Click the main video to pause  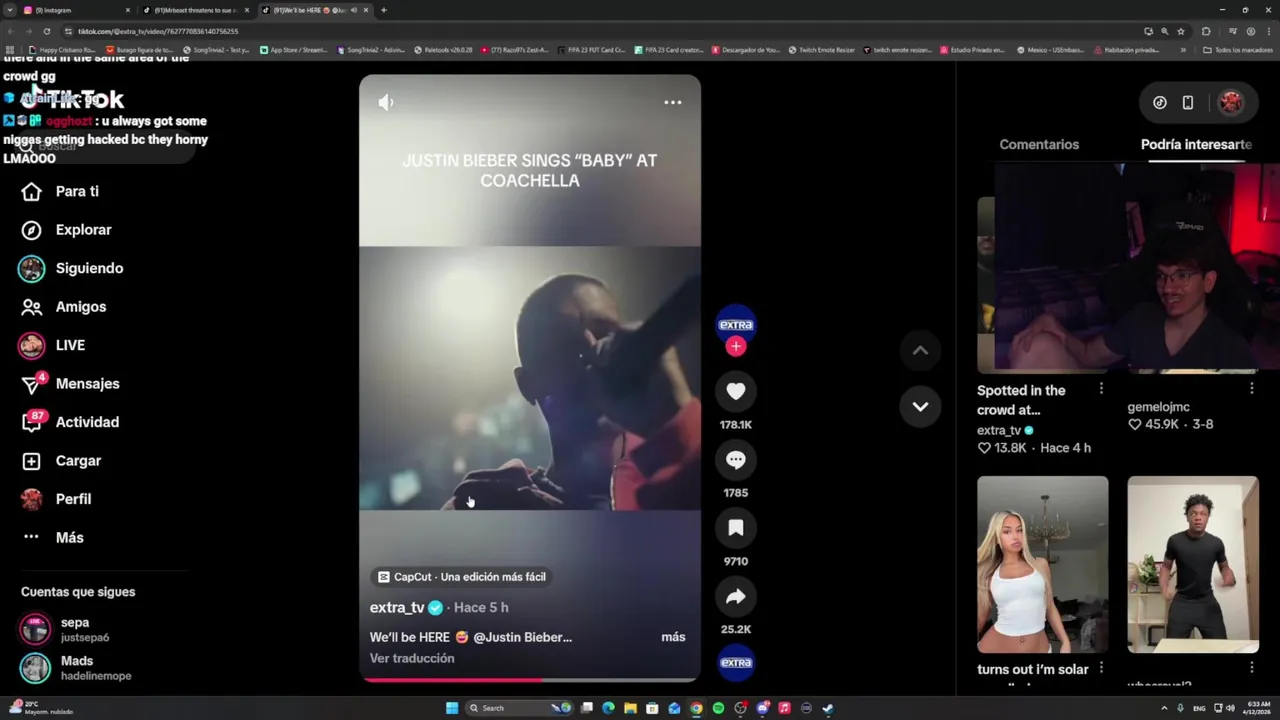pos(530,378)
